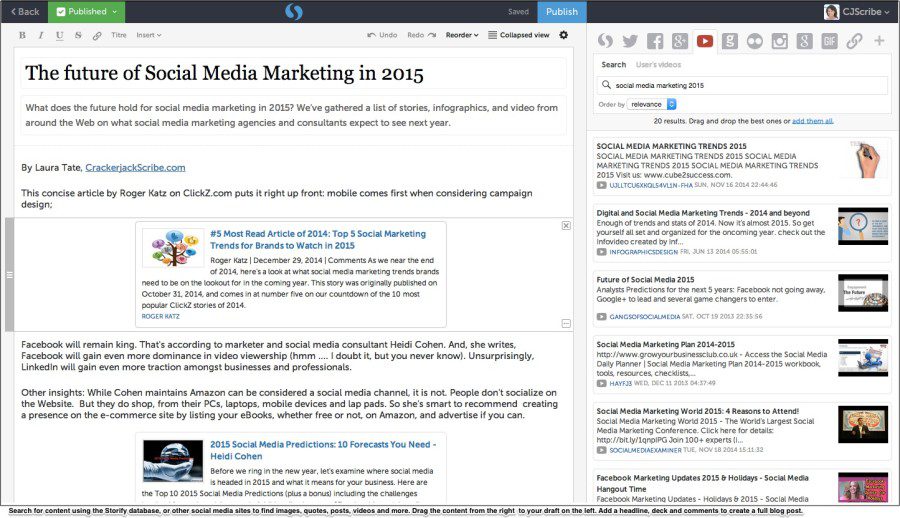Select the Twitter source icon

630,41
